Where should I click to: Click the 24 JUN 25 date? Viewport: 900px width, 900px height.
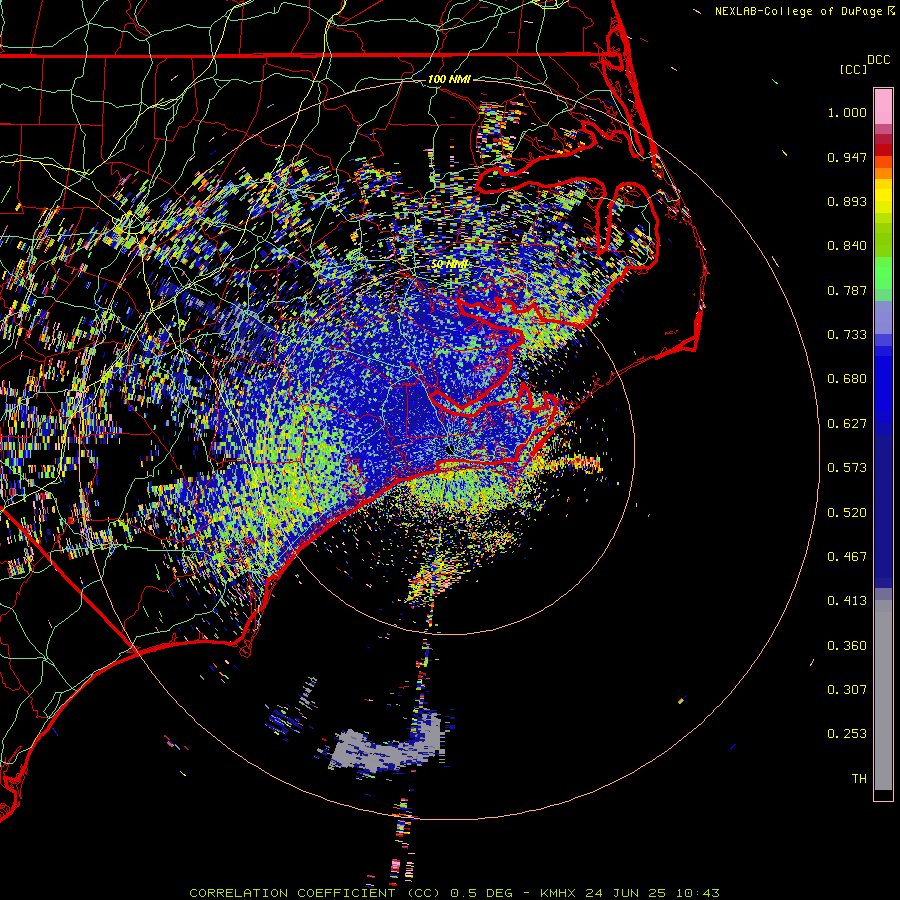(626, 893)
